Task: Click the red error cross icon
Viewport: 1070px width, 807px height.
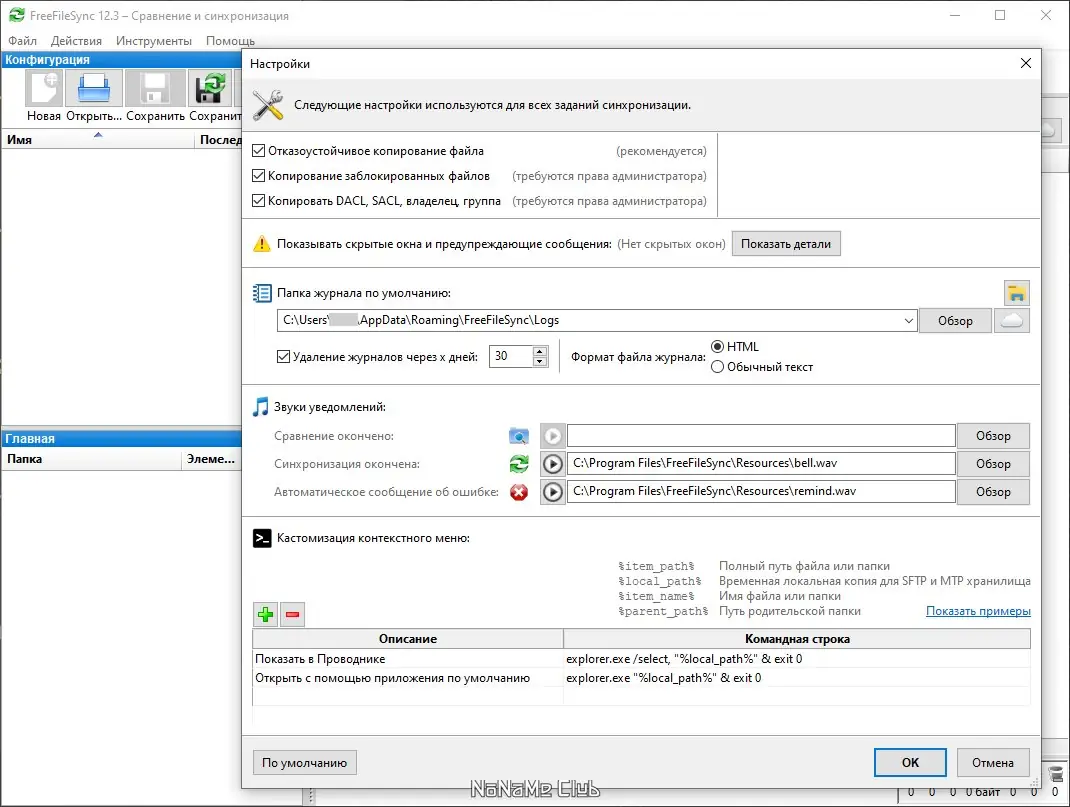Action: click(x=519, y=492)
